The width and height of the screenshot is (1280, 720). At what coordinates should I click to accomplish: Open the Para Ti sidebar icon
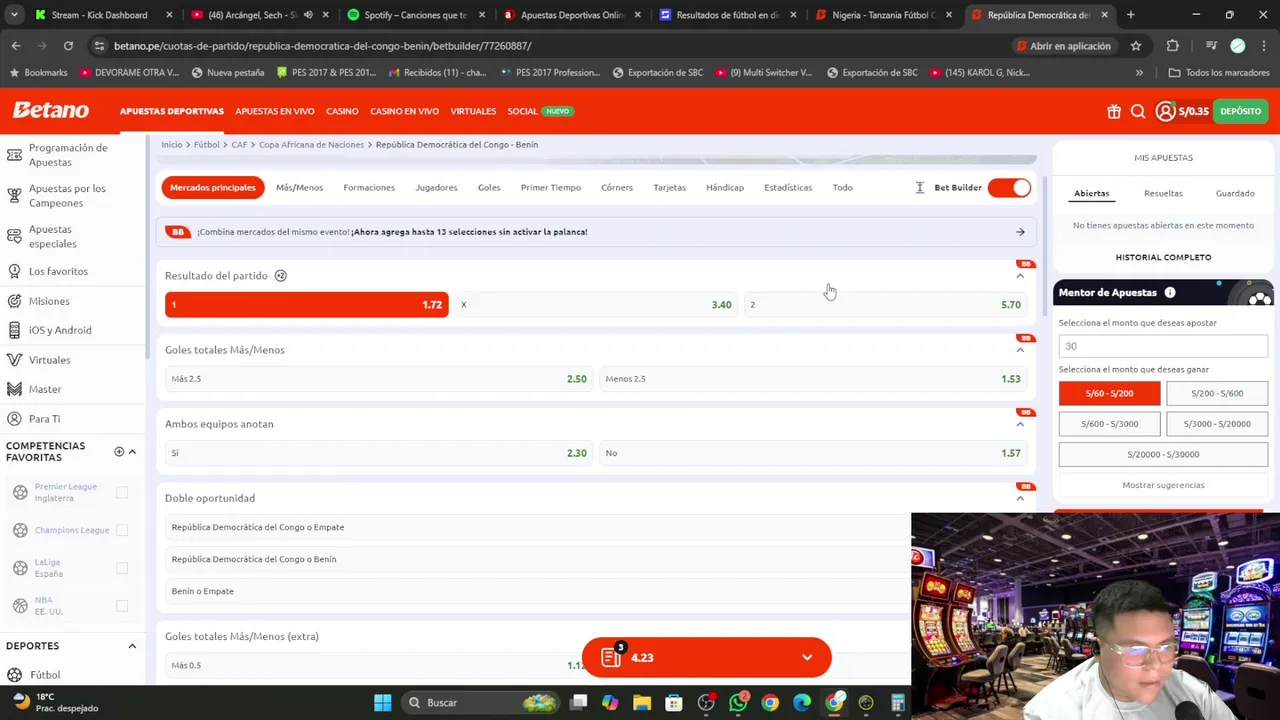click(x=15, y=419)
